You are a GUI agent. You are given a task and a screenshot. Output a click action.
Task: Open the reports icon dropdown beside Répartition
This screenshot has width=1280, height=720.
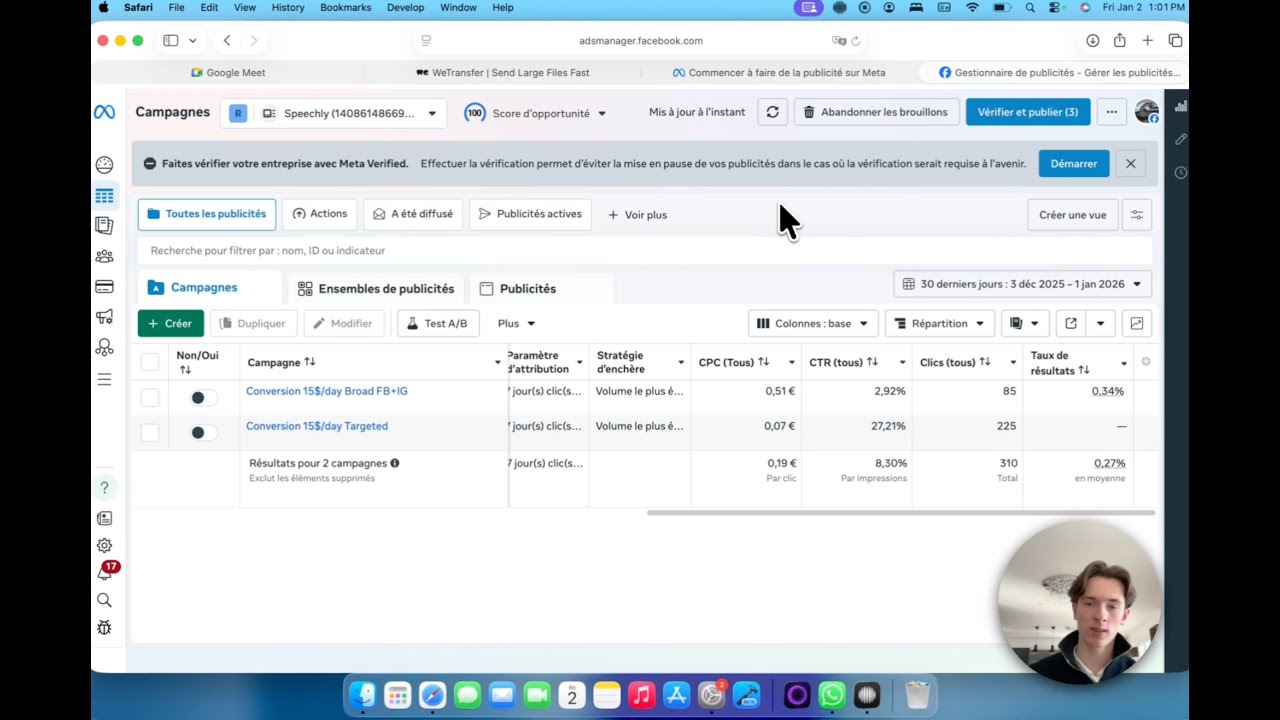click(x=1024, y=323)
